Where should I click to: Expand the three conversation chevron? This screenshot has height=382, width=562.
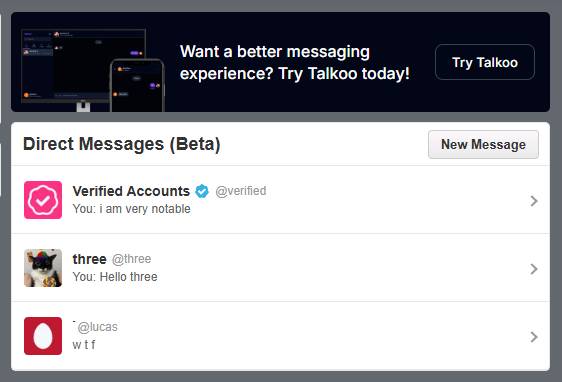coord(534,269)
